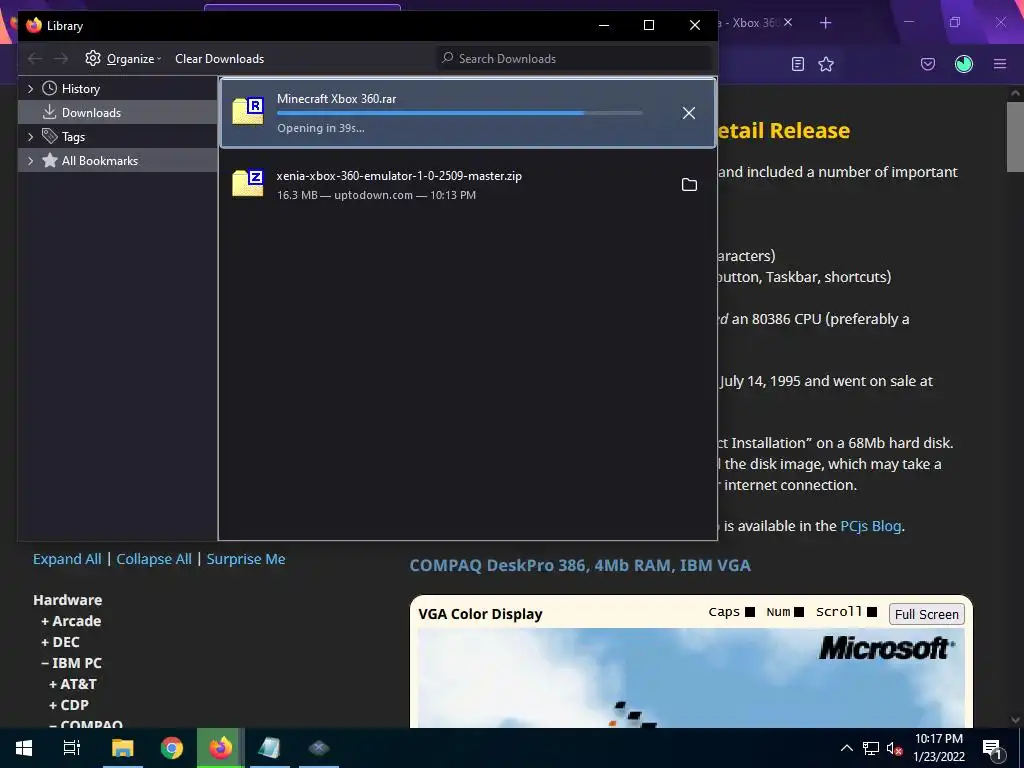
Task: Click the Firefox Reader View icon
Action: click(x=797, y=64)
